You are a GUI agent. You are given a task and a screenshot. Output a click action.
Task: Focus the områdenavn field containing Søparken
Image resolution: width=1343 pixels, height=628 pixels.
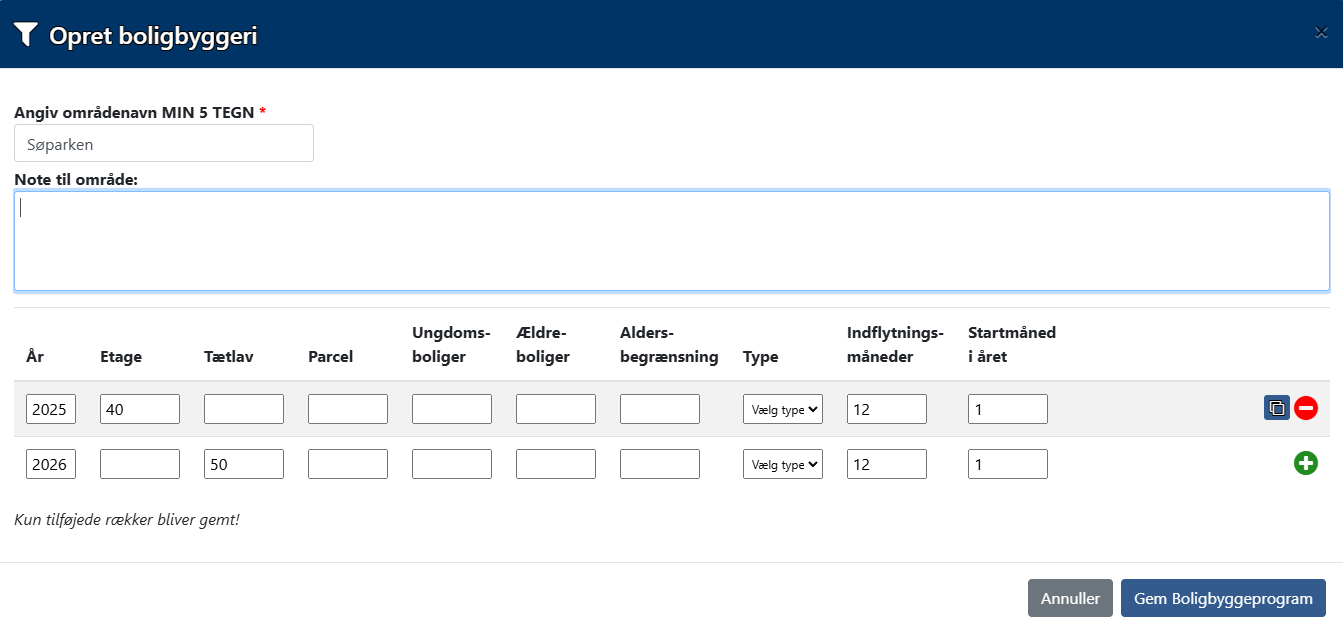point(164,144)
